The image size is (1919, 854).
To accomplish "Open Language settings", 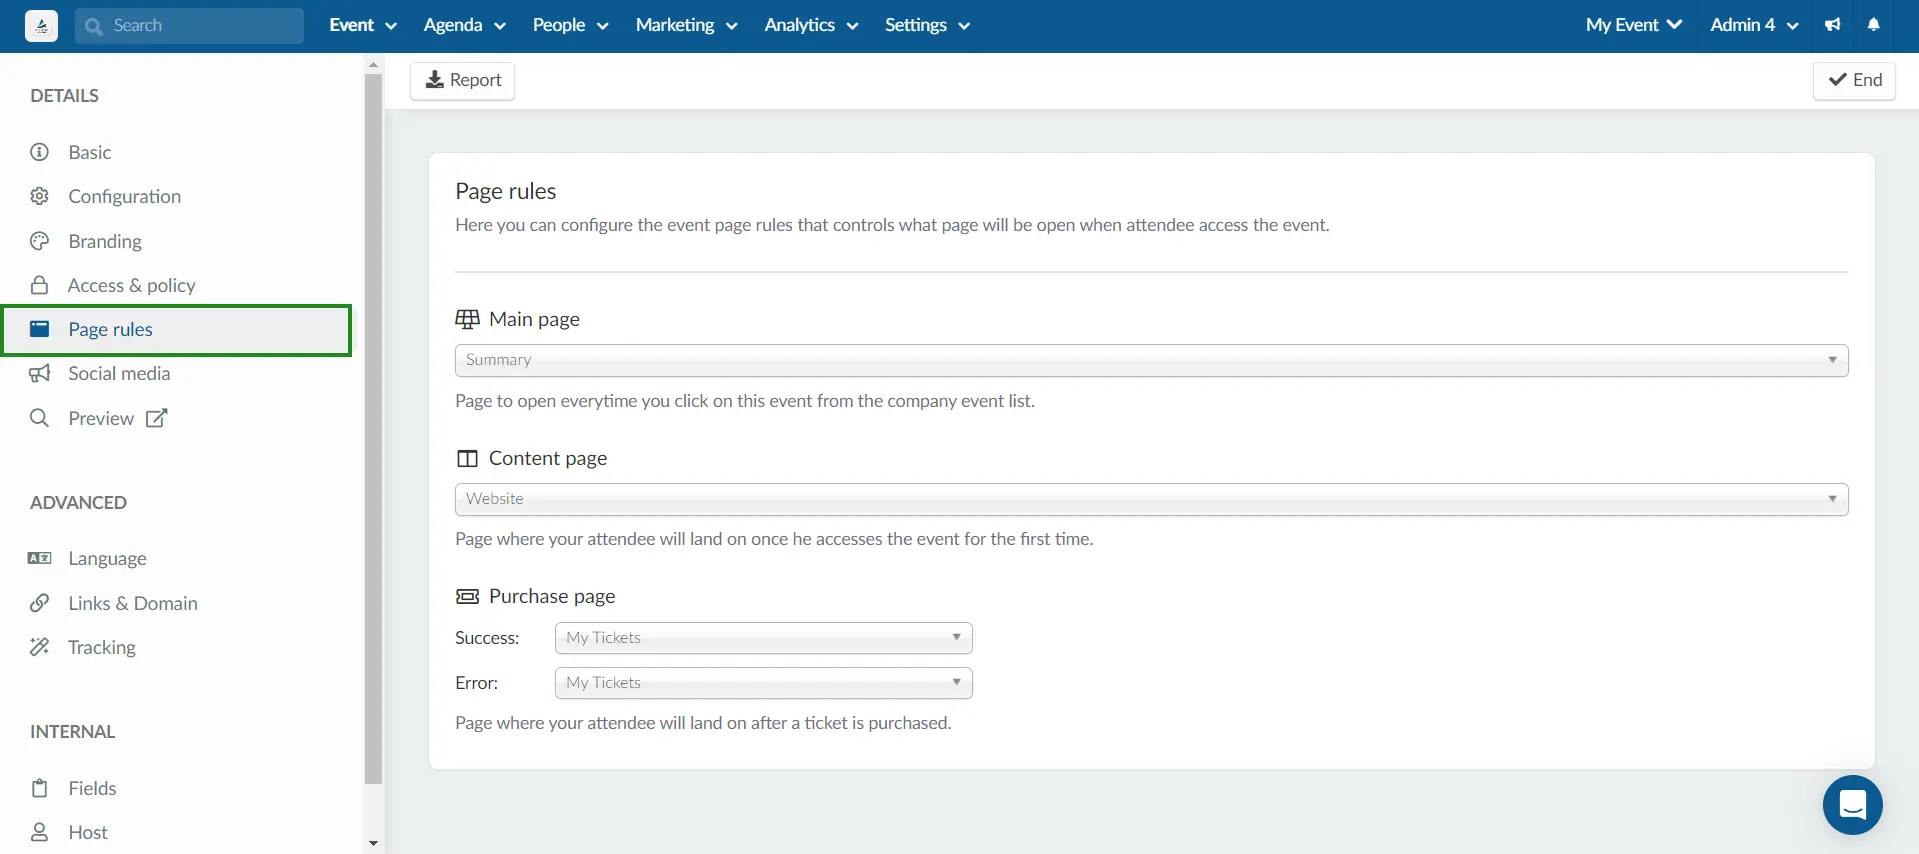I will (x=107, y=558).
